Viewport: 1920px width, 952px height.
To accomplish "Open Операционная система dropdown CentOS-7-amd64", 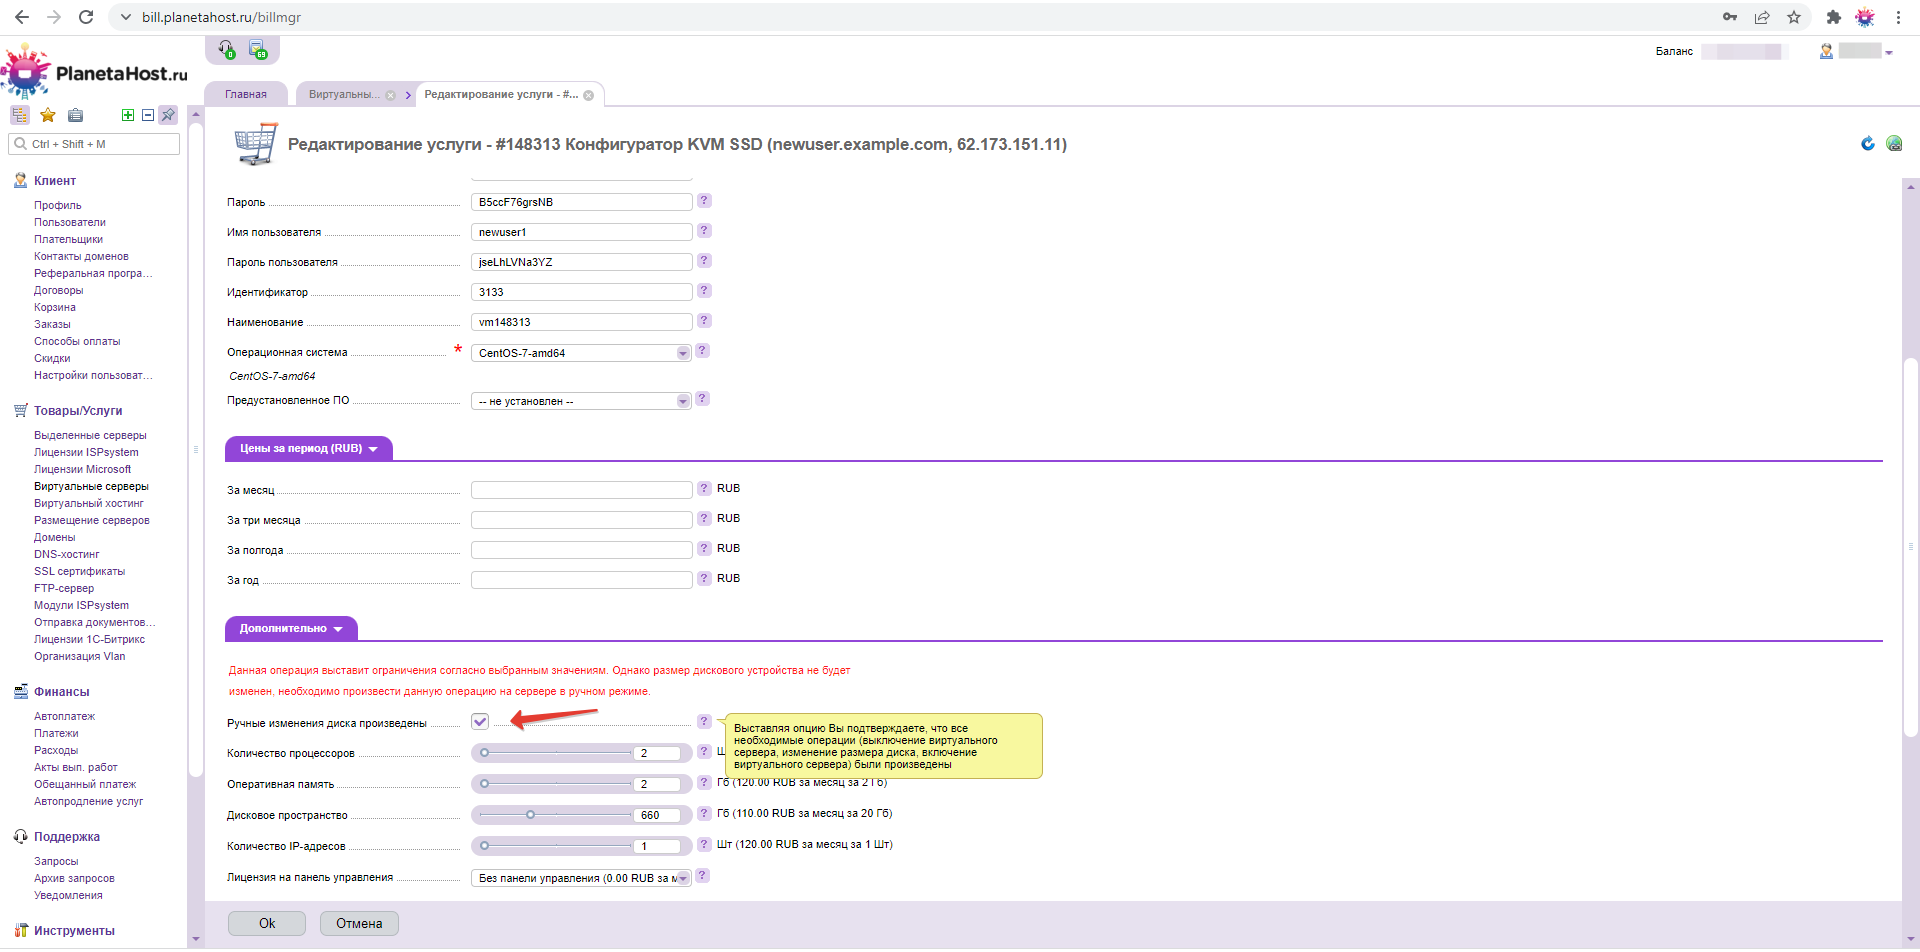I will tap(581, 353).
